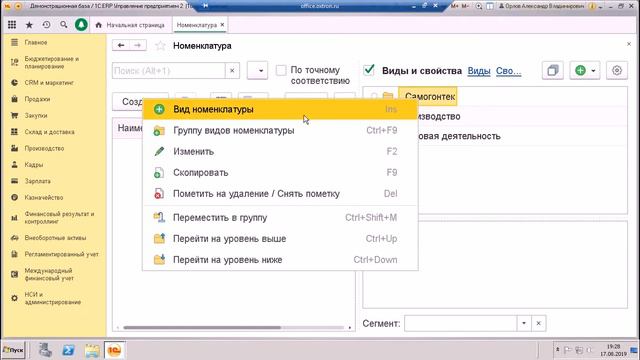Select the Самогонтек folder row
640x360 pixels.
click(x=429, y=97)
